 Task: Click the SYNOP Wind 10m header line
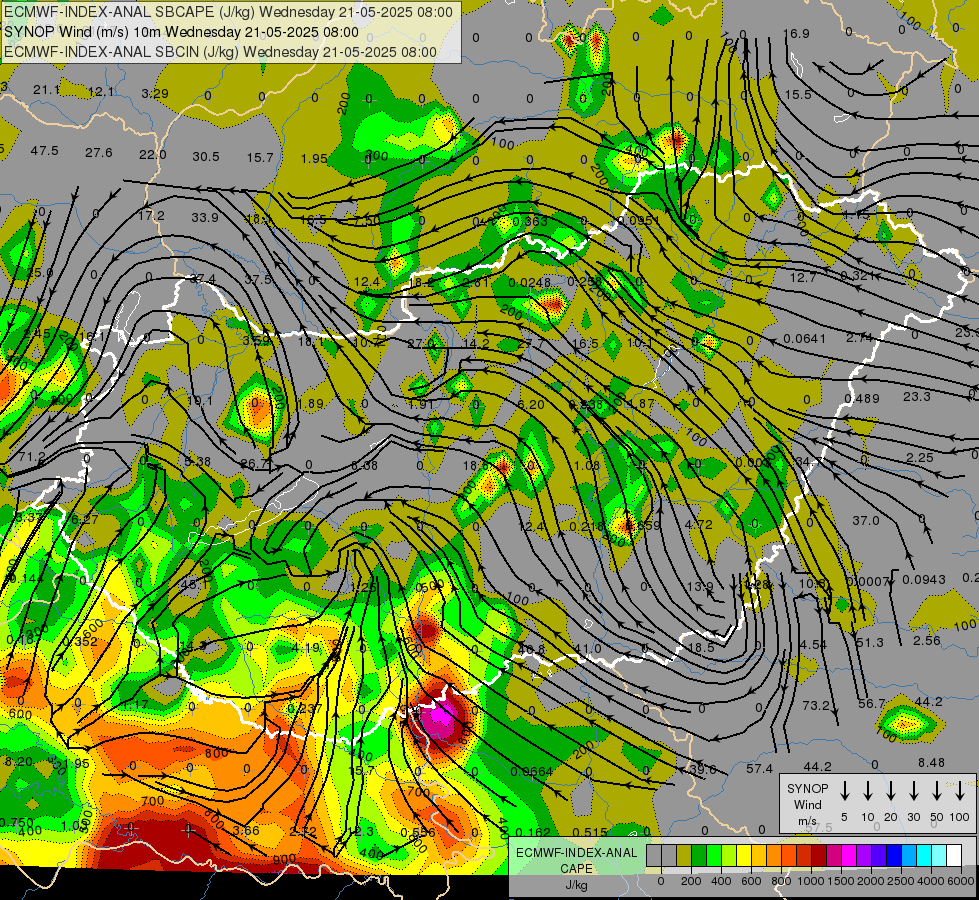(181, 32)
